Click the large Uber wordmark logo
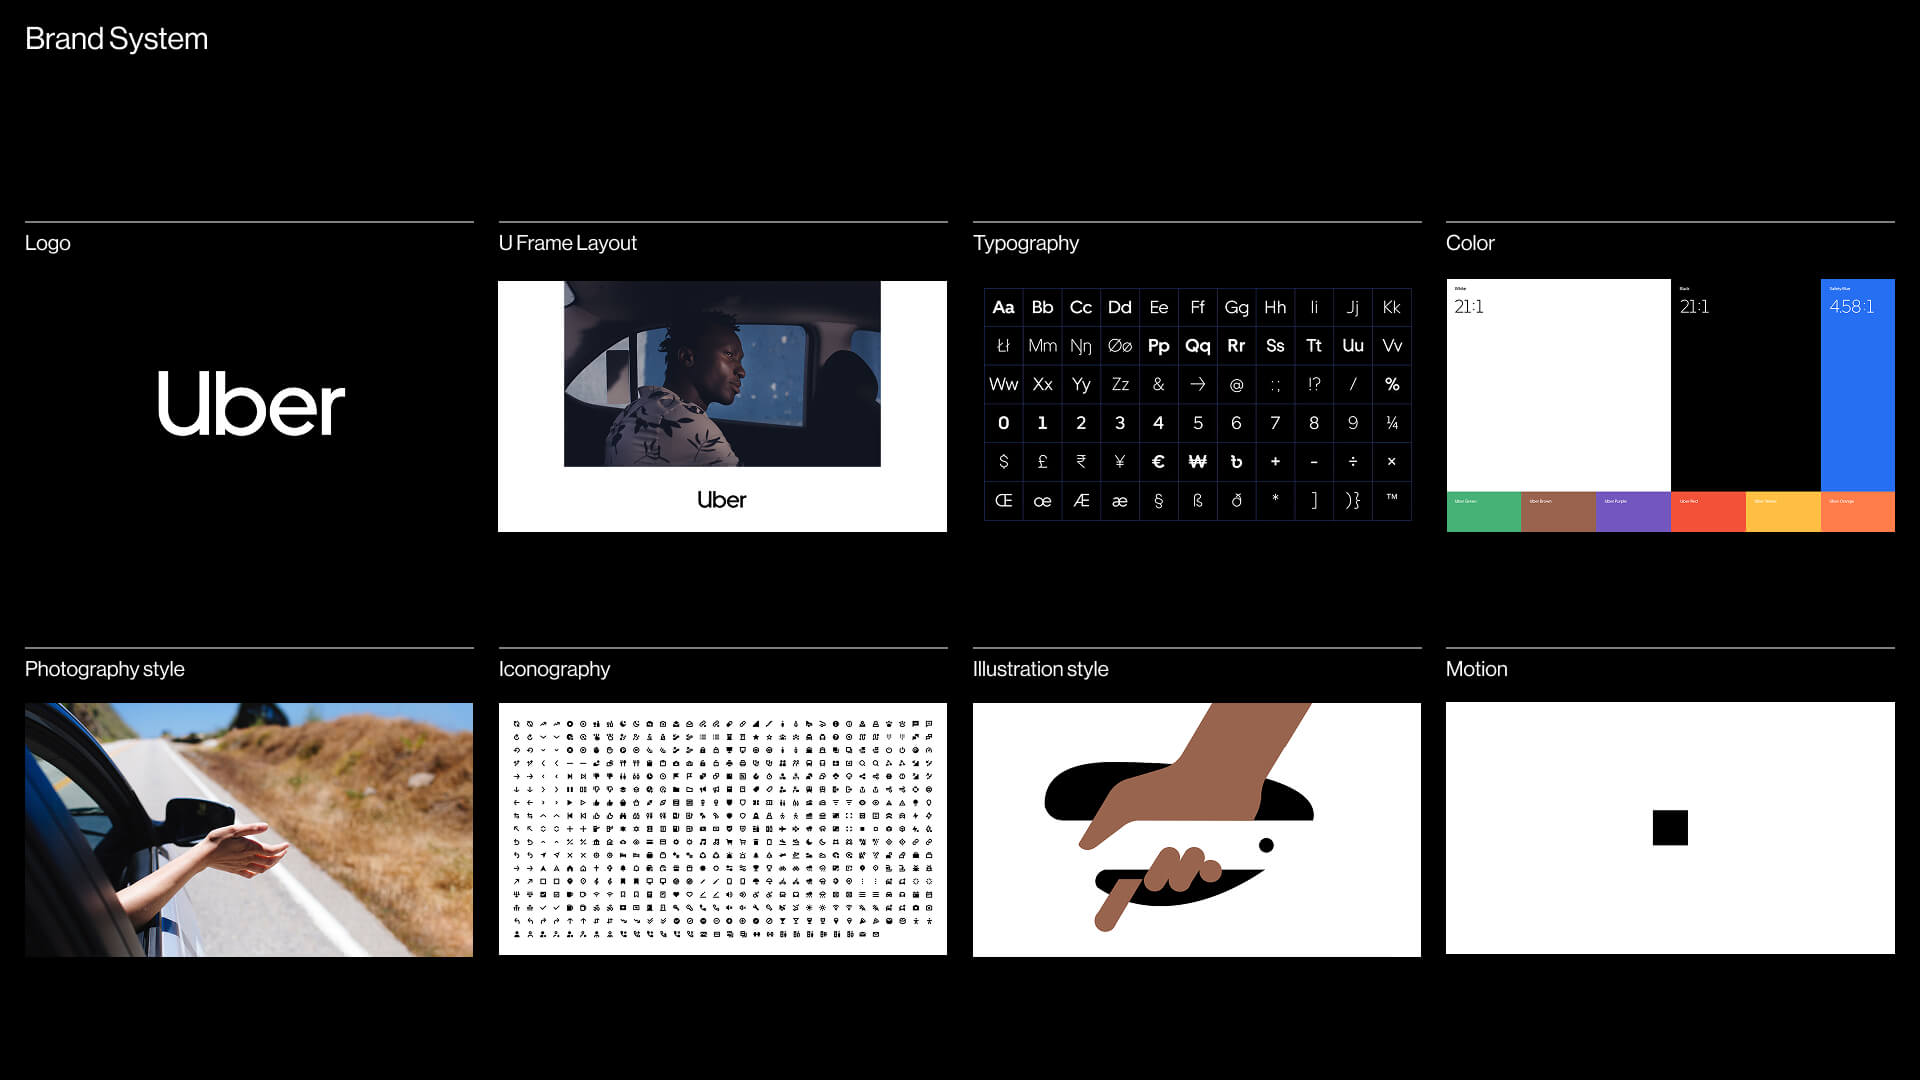This screenshot has width=1920, height=1080. (x=251, y=403)
